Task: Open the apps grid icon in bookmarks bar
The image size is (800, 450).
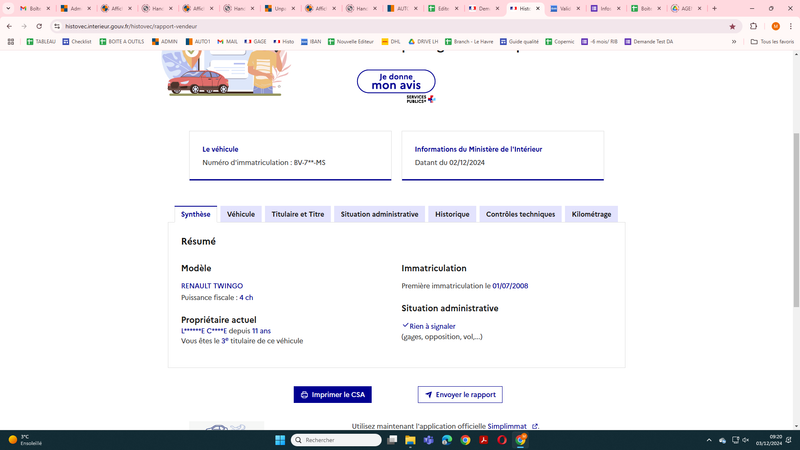Action: pyautogui.click(x=11, y=42)
